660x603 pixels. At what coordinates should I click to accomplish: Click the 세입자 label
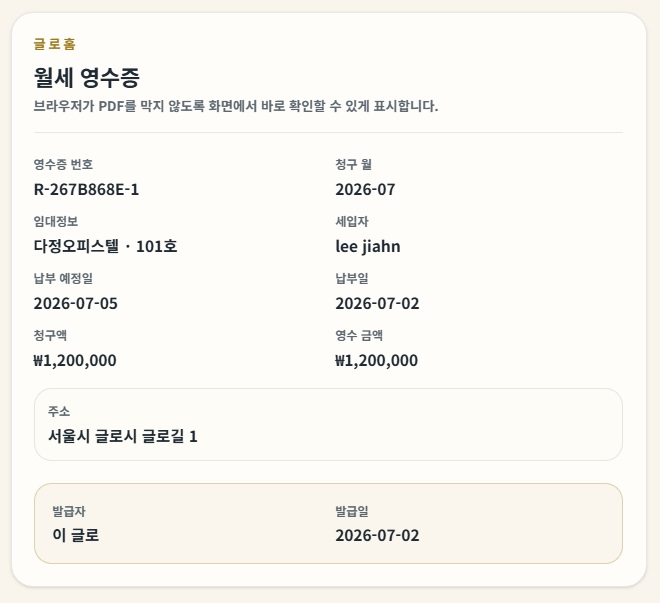(x=352, y=221)
